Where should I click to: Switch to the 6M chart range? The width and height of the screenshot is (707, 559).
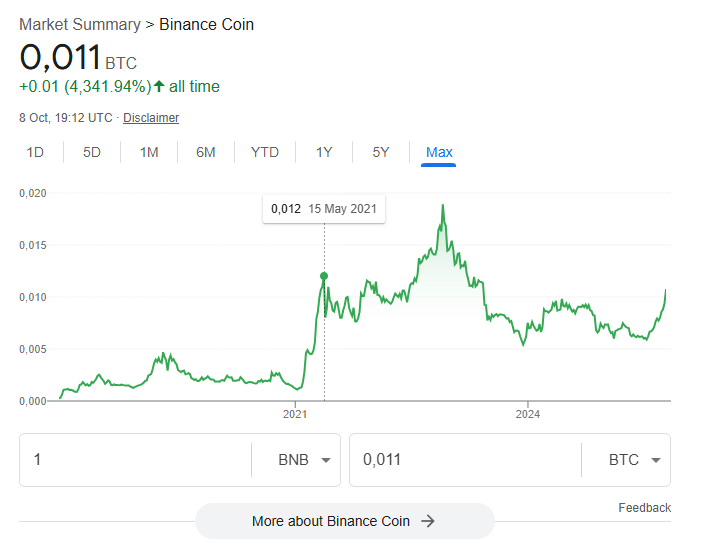(206, 152)
